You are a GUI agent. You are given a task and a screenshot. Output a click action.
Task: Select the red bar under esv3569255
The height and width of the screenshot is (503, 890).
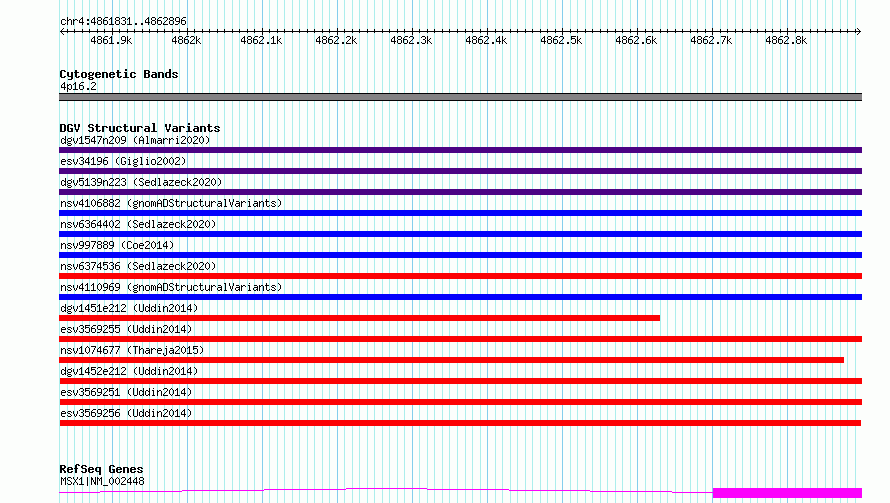coord(460,339)
